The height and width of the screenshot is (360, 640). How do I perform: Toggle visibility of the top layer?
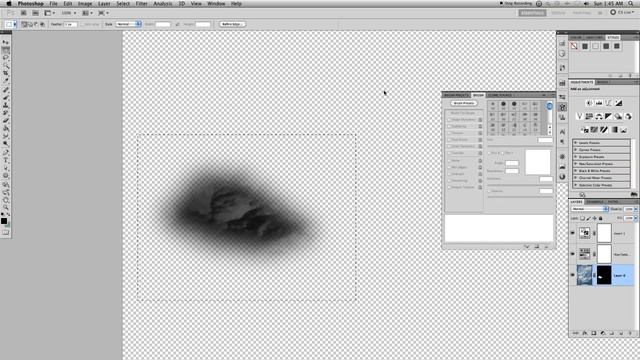tap(572, 233)
